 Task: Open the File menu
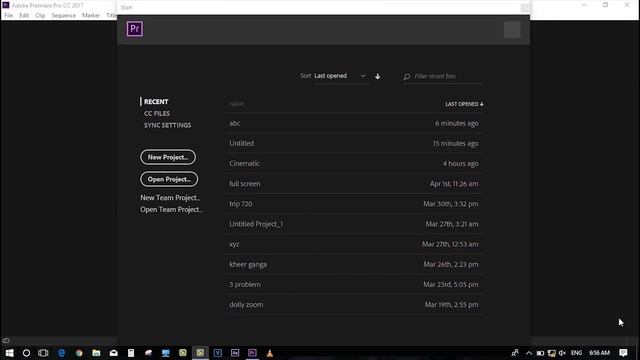point(9,15)
